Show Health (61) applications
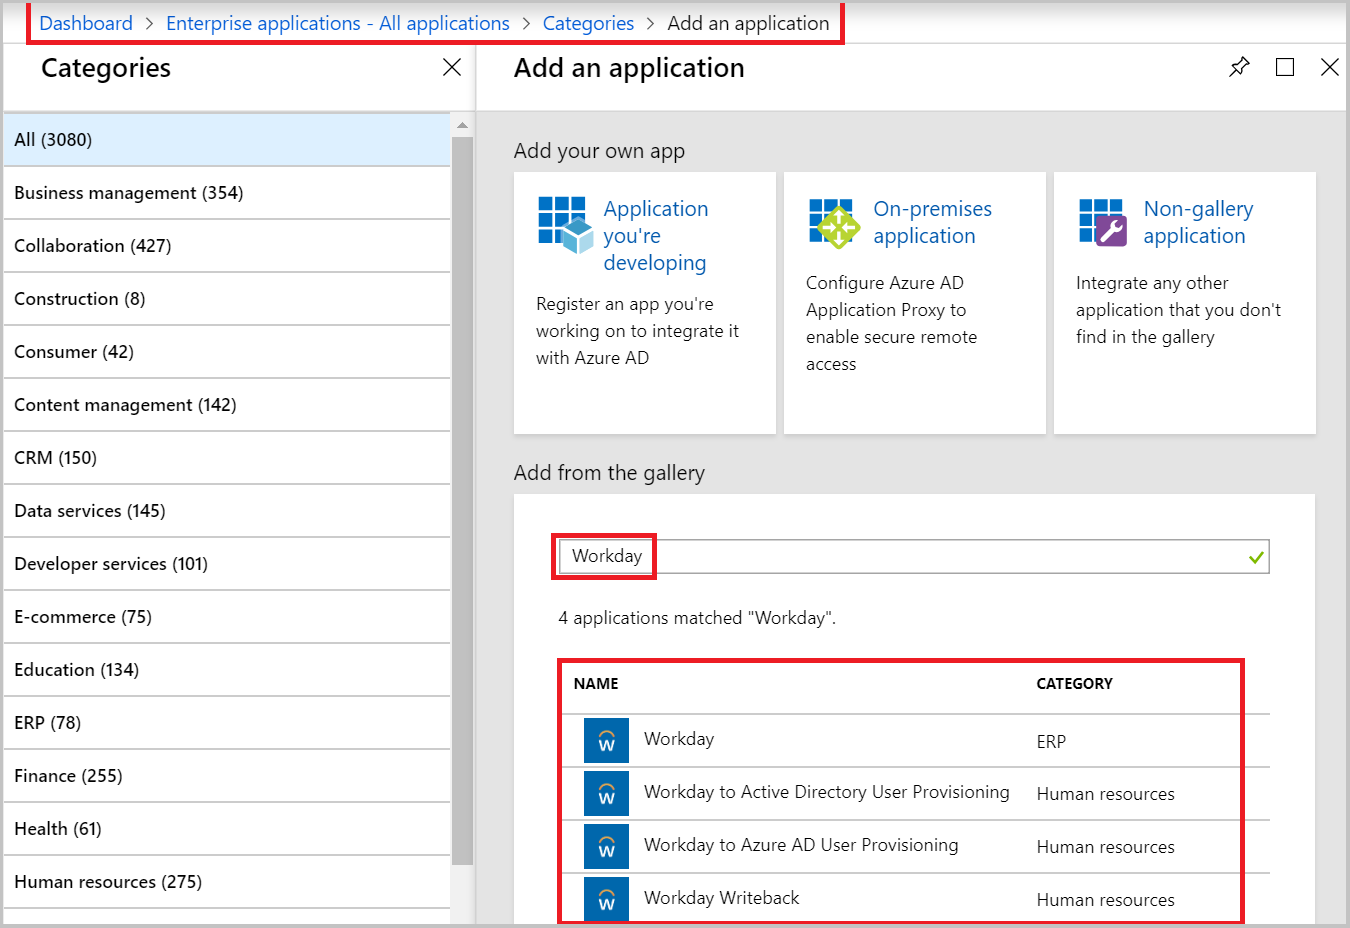This screenshot has height=928, width=1350. click(227, 829)
